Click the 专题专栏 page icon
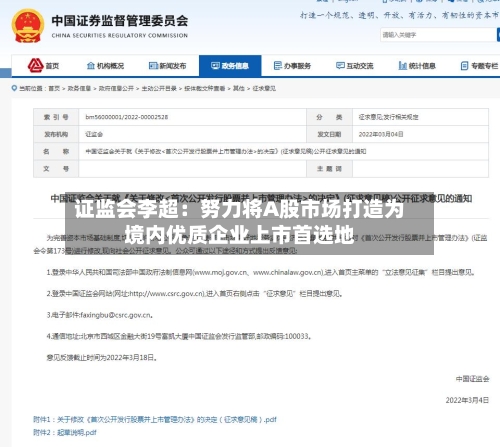The width and height of the screenshot is (500, 447). click(464, 66)
